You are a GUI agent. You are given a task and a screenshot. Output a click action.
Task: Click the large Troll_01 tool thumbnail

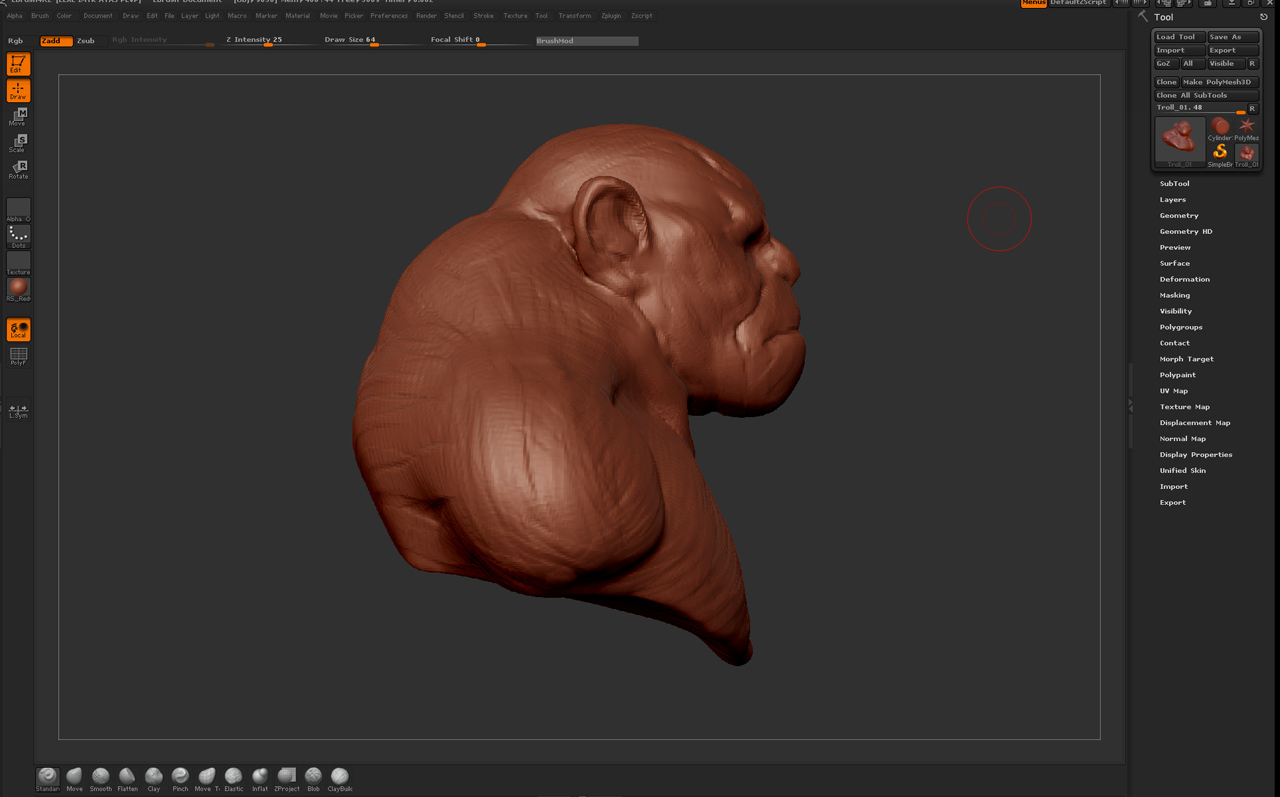click(x=1180, y=141)
